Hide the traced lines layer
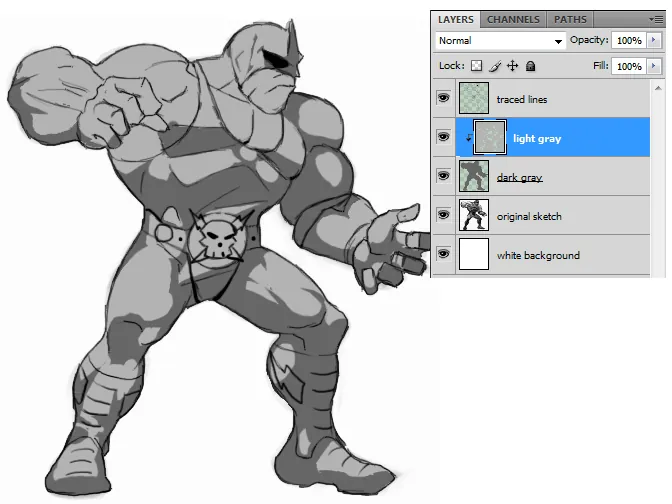Image resolution: width=672 pixels, height=504 pixels. tap(444, 98)
